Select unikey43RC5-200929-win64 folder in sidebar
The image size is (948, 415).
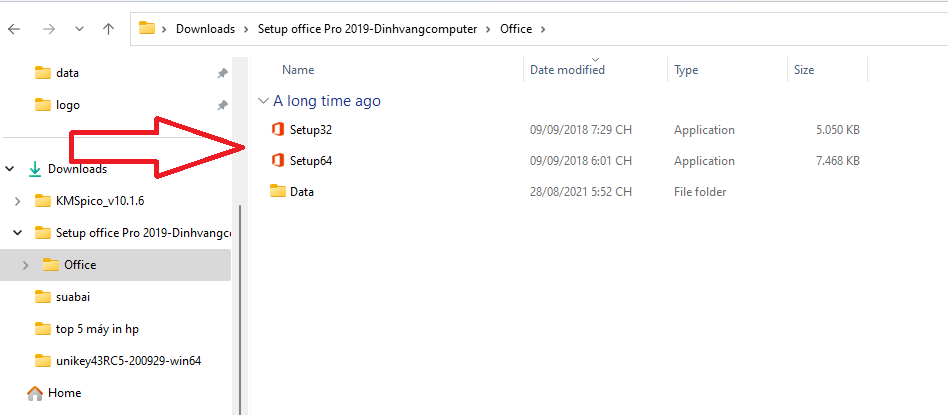click(x=128, y=361)
